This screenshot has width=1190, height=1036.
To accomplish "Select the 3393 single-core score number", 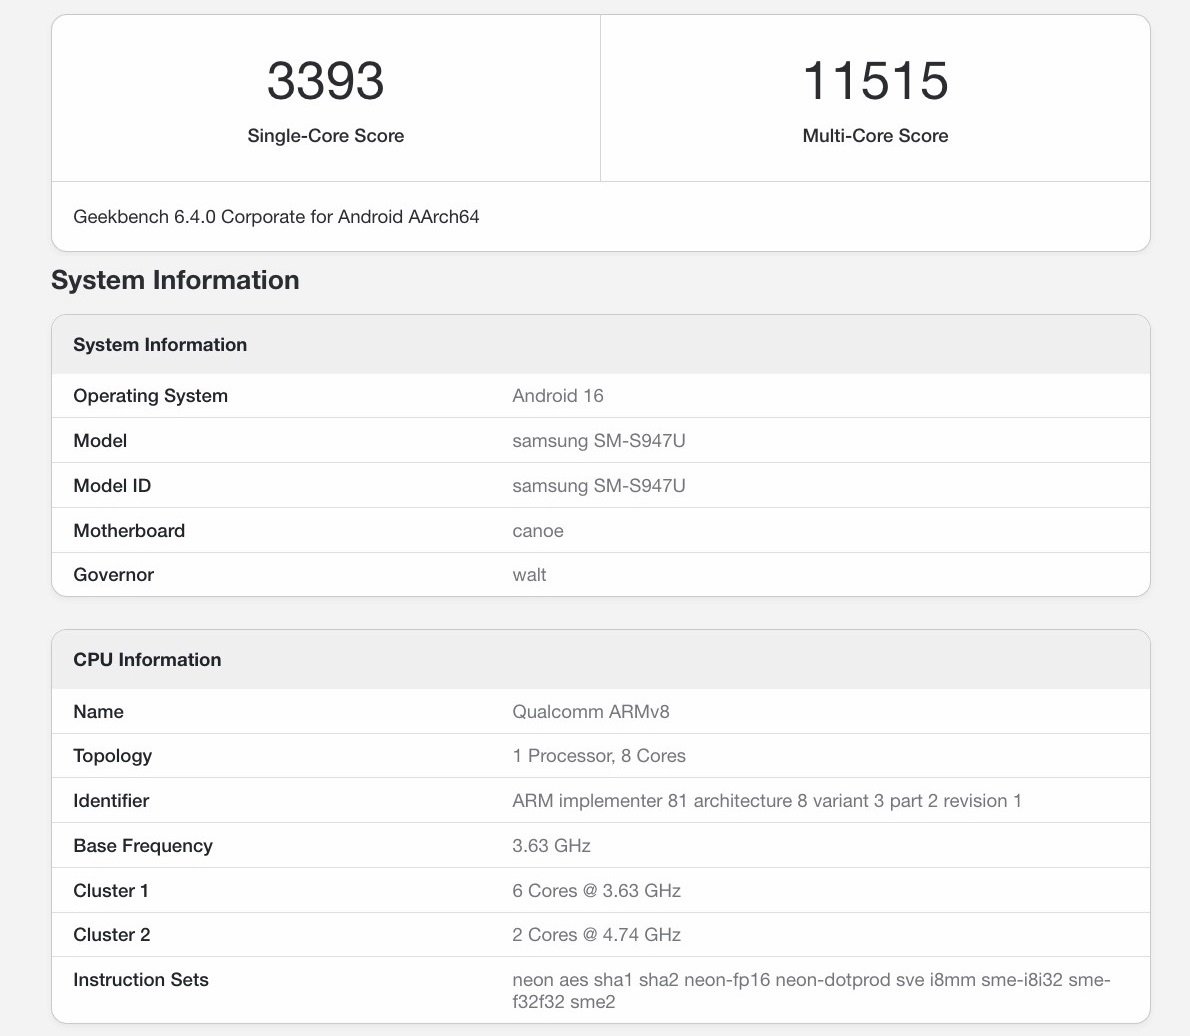I will tap(326, 80).
